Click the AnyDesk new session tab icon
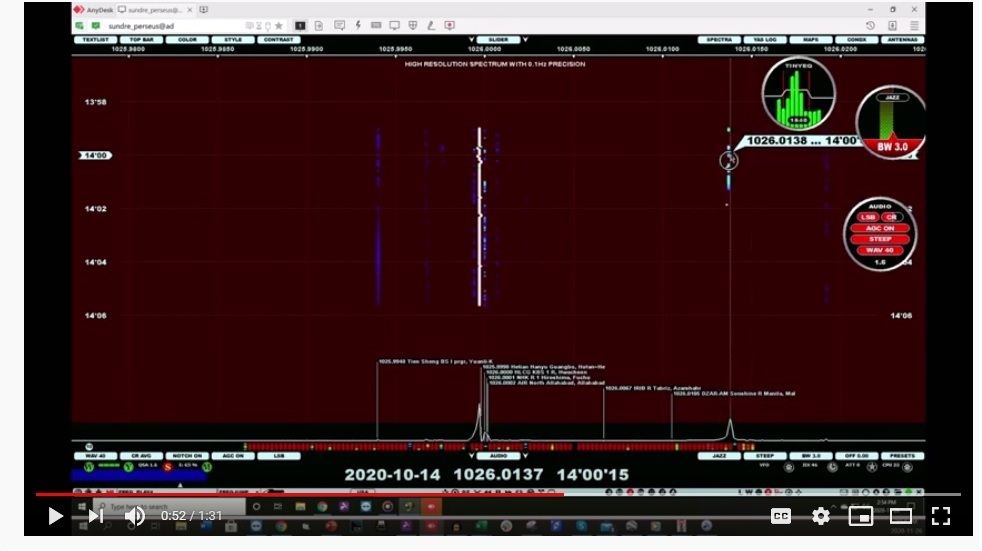The height and width of the screenshot is (551, 982). click(204, 10)
